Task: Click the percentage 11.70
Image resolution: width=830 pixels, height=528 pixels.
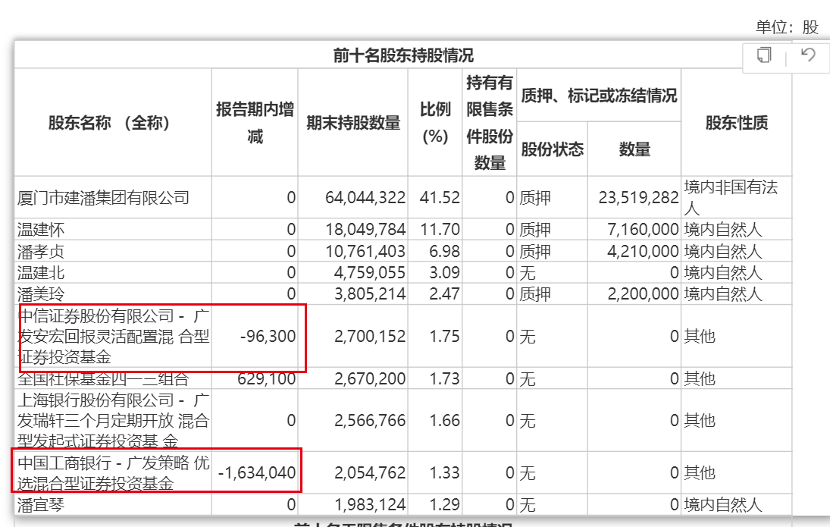Action: coord(440,230)
